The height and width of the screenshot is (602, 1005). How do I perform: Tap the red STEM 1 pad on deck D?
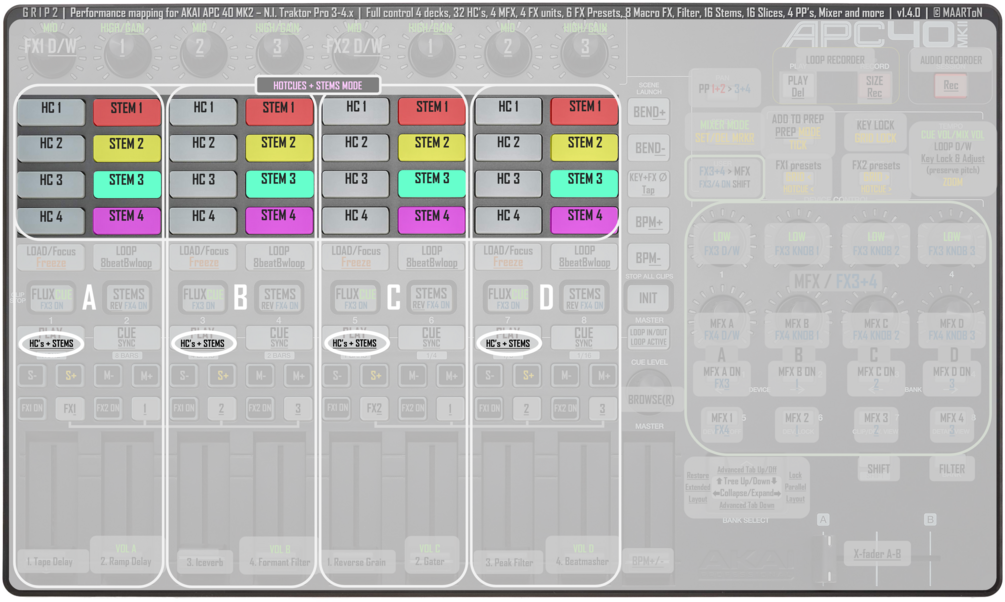[585, 110]
